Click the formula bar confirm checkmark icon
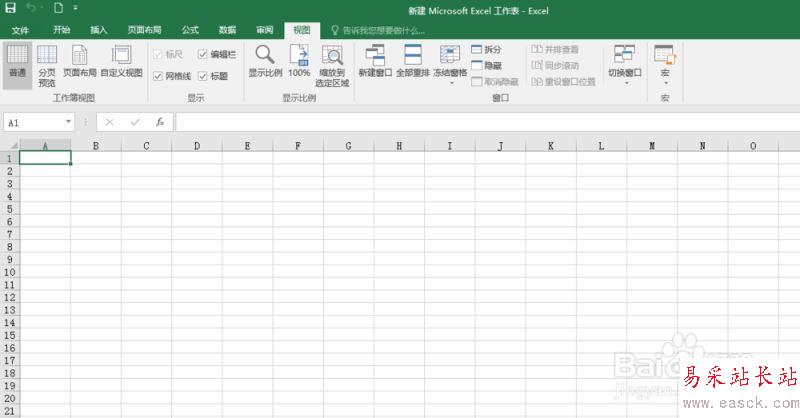 pyautogui.click(x=135, y=122)
